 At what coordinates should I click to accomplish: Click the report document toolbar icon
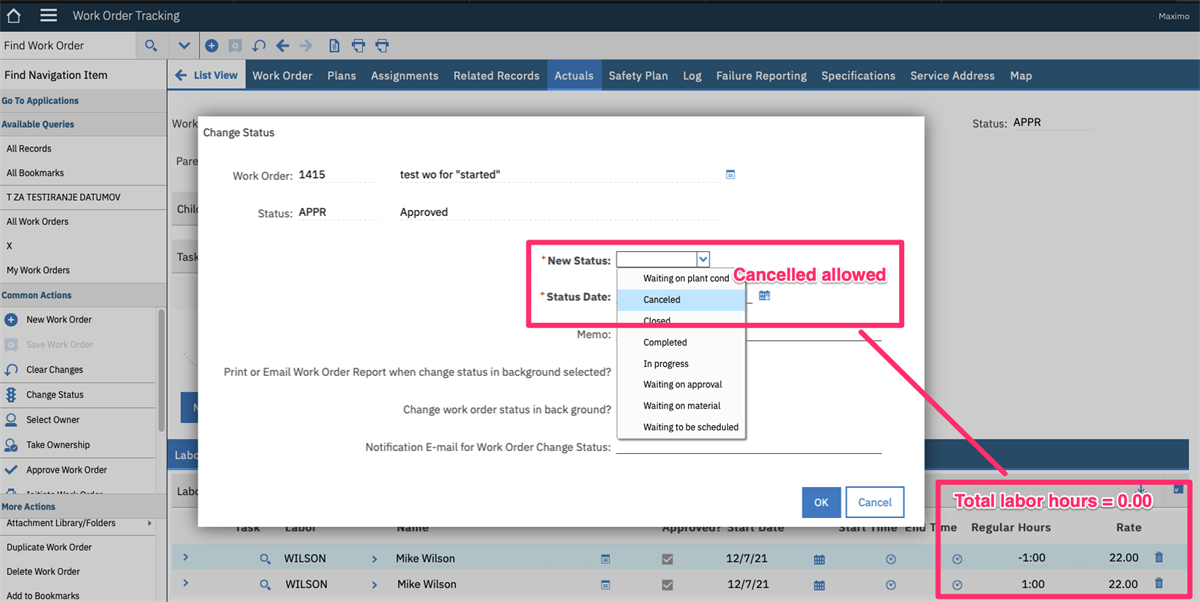point(334,46)
